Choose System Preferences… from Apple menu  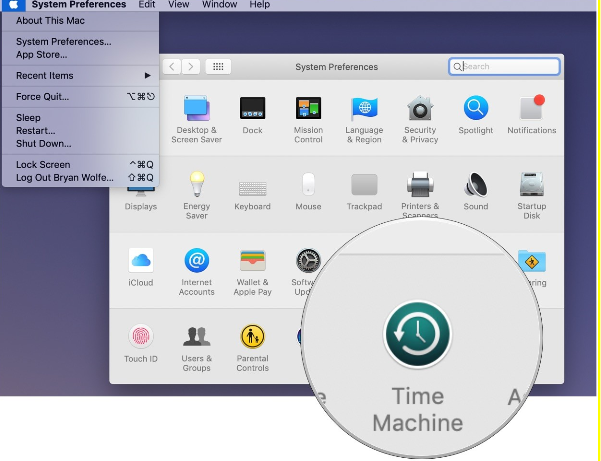[x=80, y=42]
